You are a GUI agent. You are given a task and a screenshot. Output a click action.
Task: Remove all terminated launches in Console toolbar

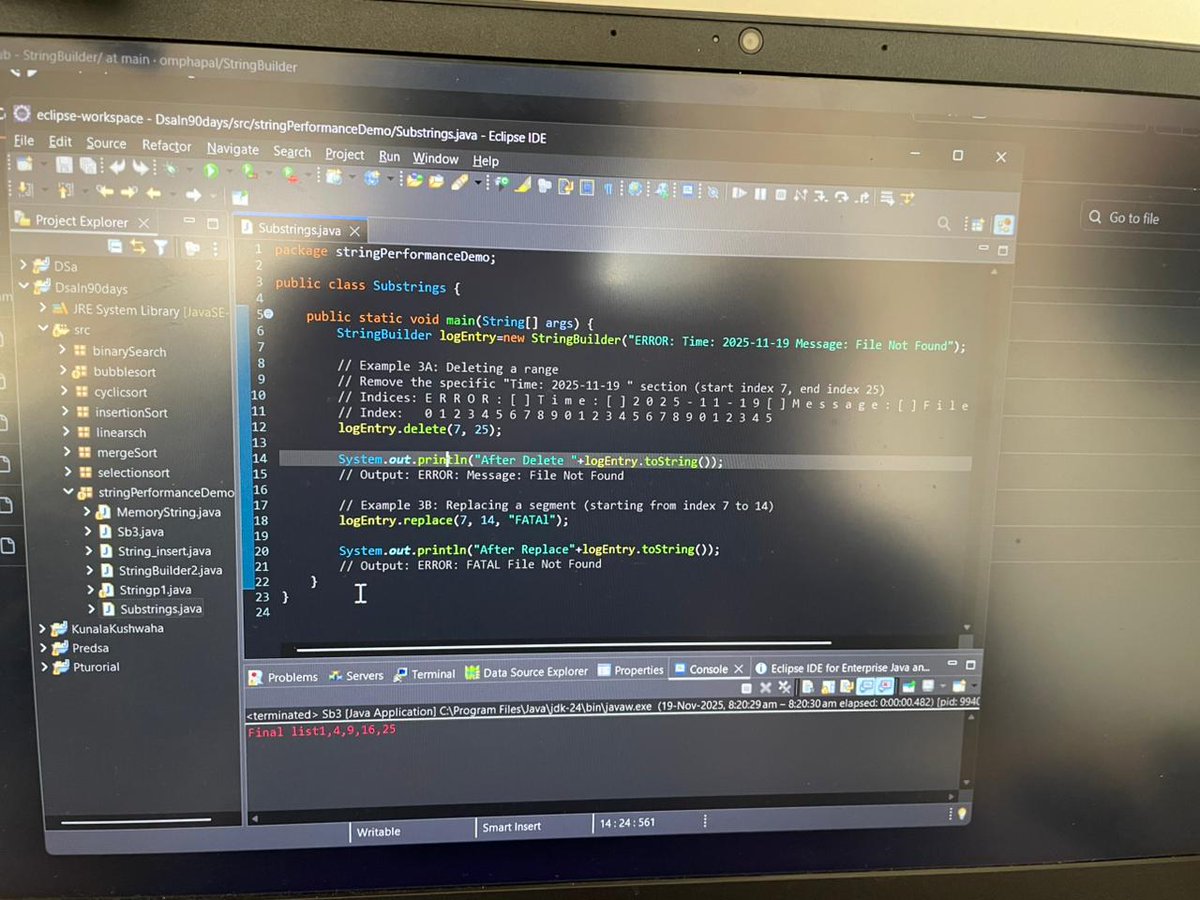(x=786, y=687)
